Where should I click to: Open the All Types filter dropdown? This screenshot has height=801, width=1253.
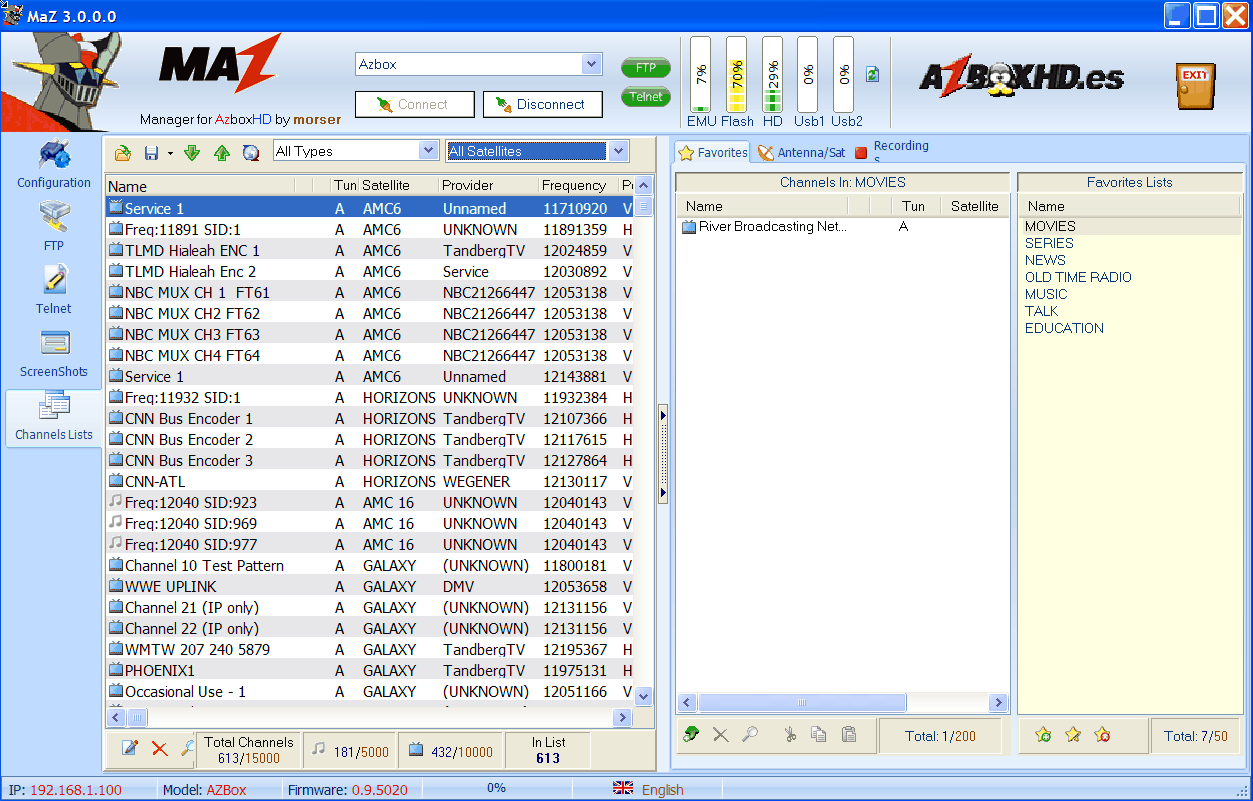point(429,151)
